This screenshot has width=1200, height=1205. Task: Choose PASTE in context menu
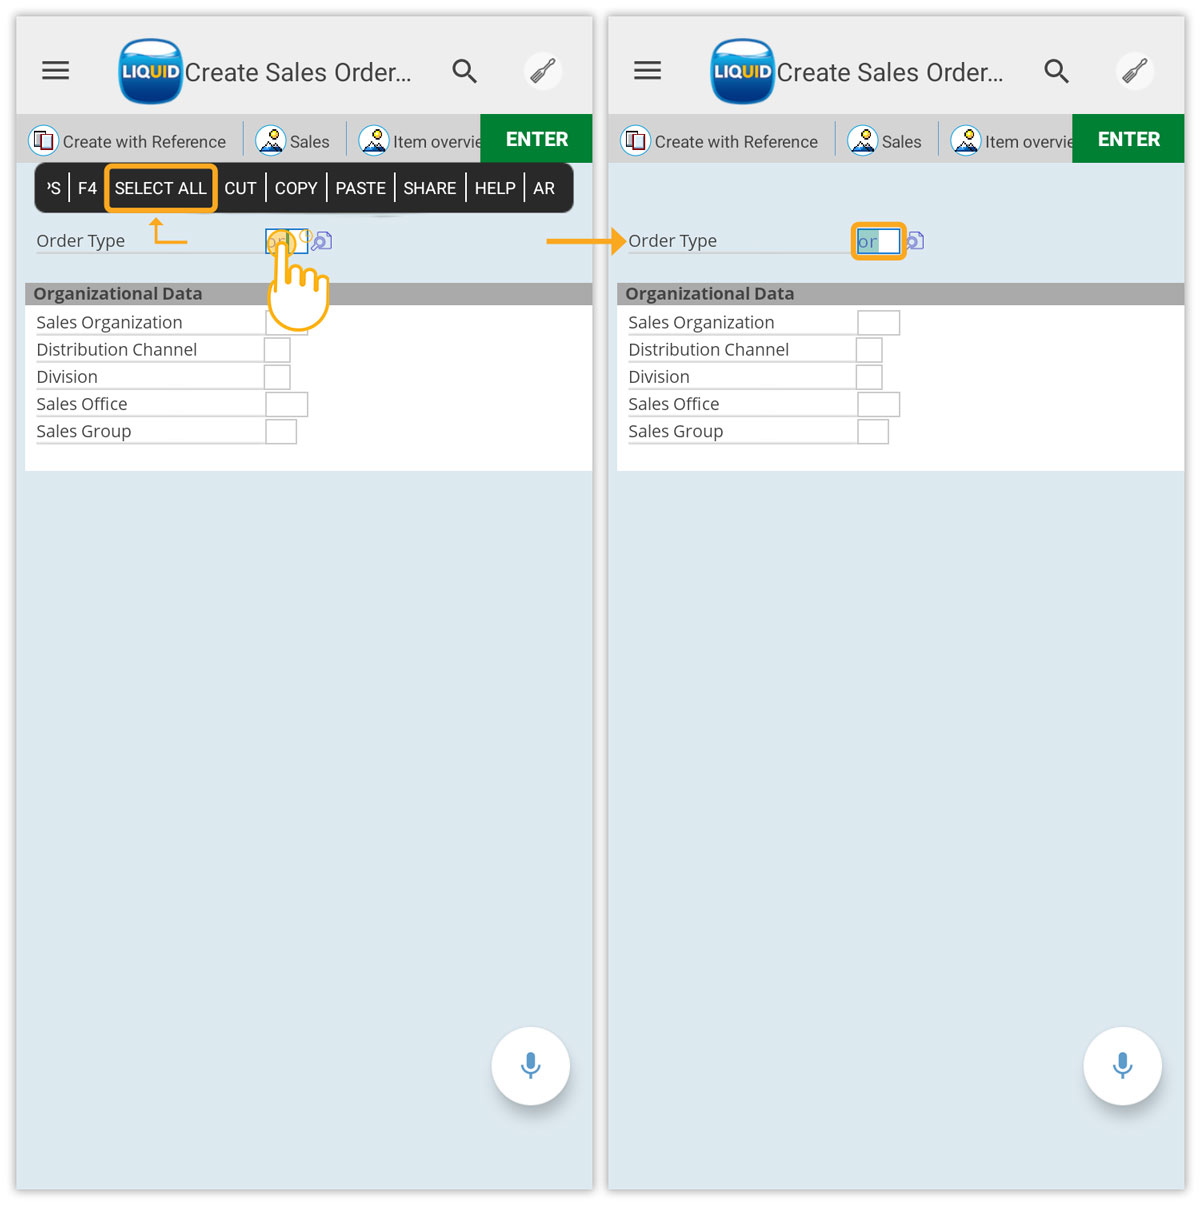361,188
